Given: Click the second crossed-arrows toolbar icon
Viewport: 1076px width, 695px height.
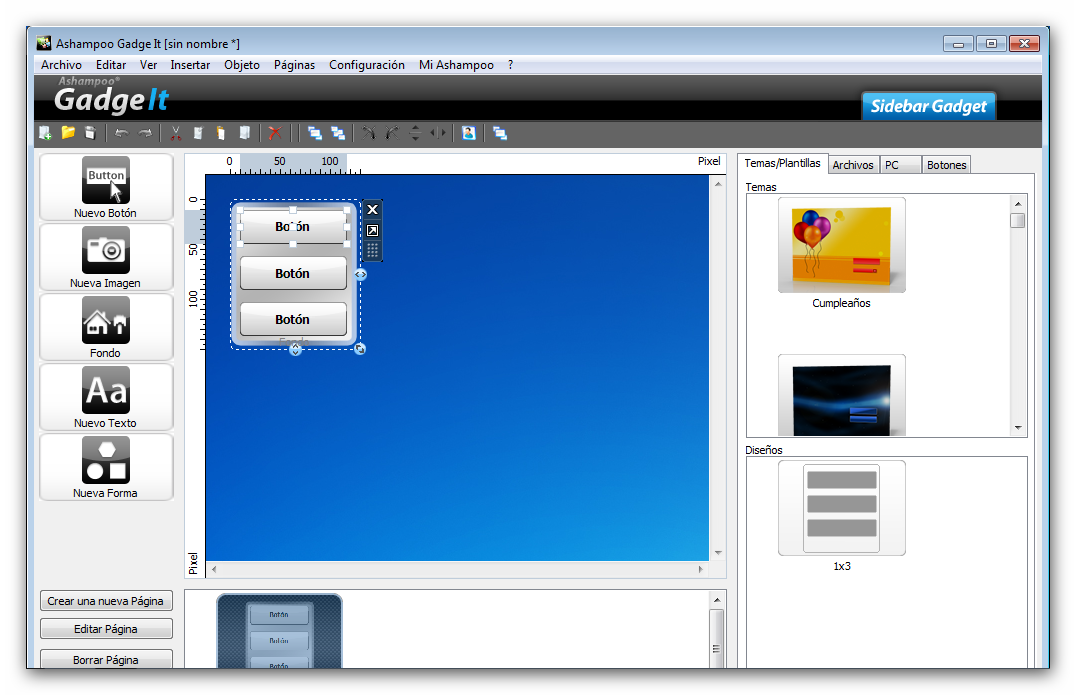Looking at the screenshot, I should click(x=392, y=133).
